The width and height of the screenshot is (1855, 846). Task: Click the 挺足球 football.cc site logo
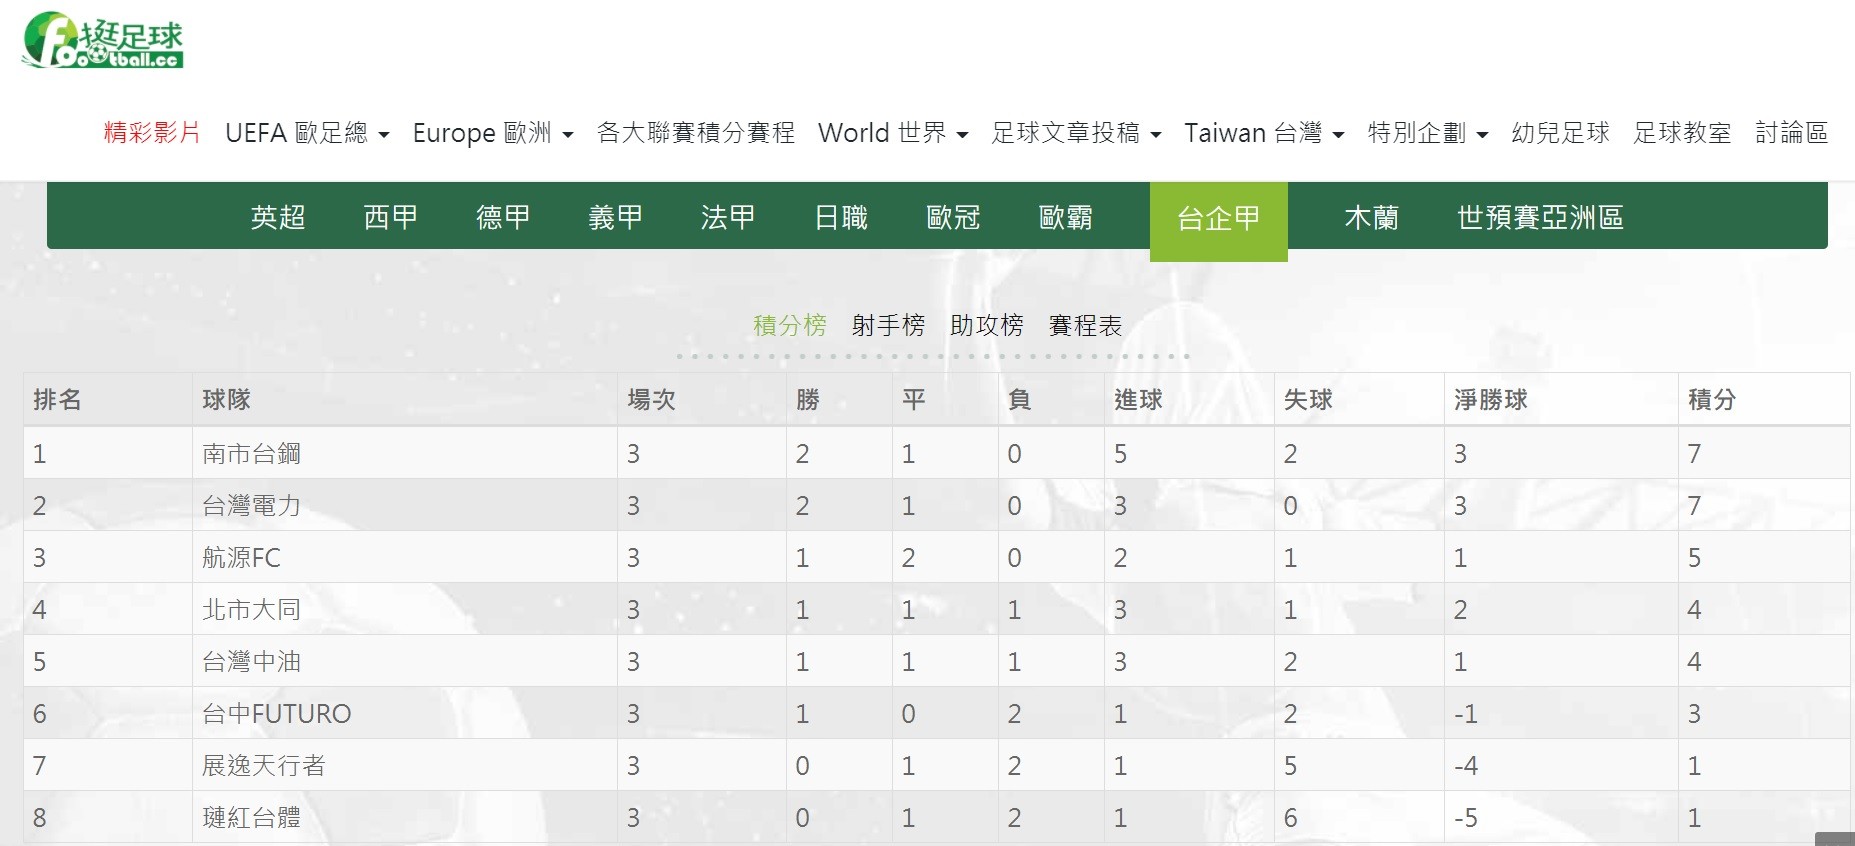click(x=103, y=41)
